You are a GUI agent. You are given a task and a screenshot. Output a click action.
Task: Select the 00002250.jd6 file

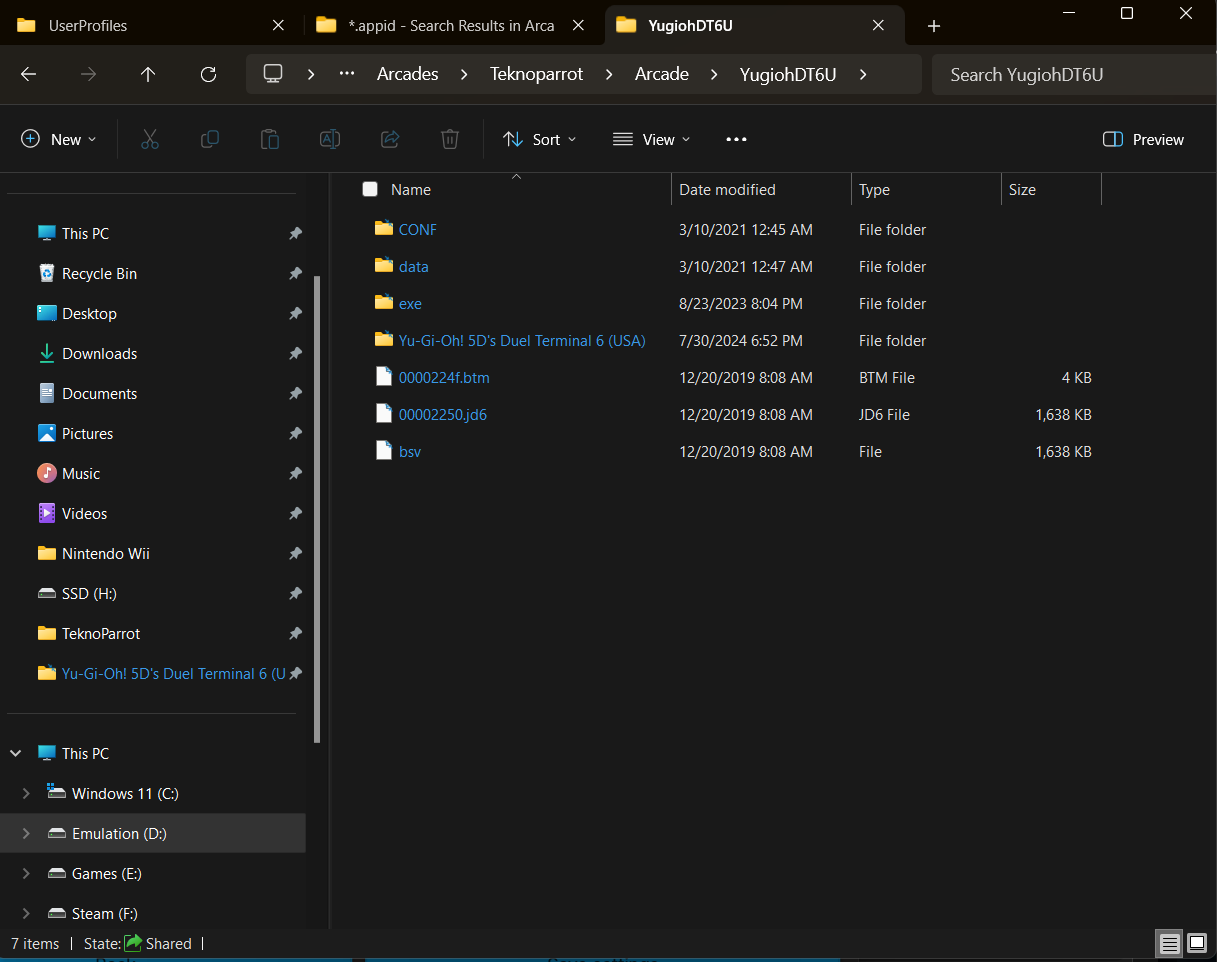click(442, 414)
